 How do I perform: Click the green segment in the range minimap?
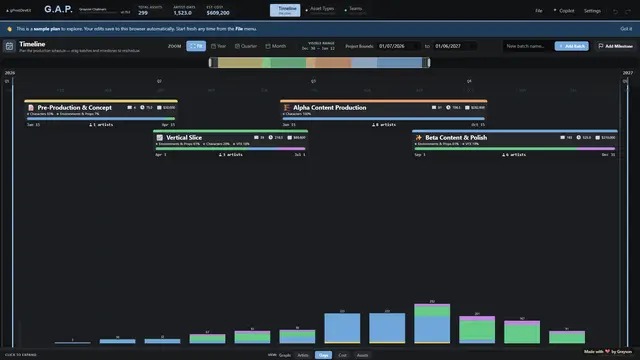pyautogui.click(x=288, y=62)
